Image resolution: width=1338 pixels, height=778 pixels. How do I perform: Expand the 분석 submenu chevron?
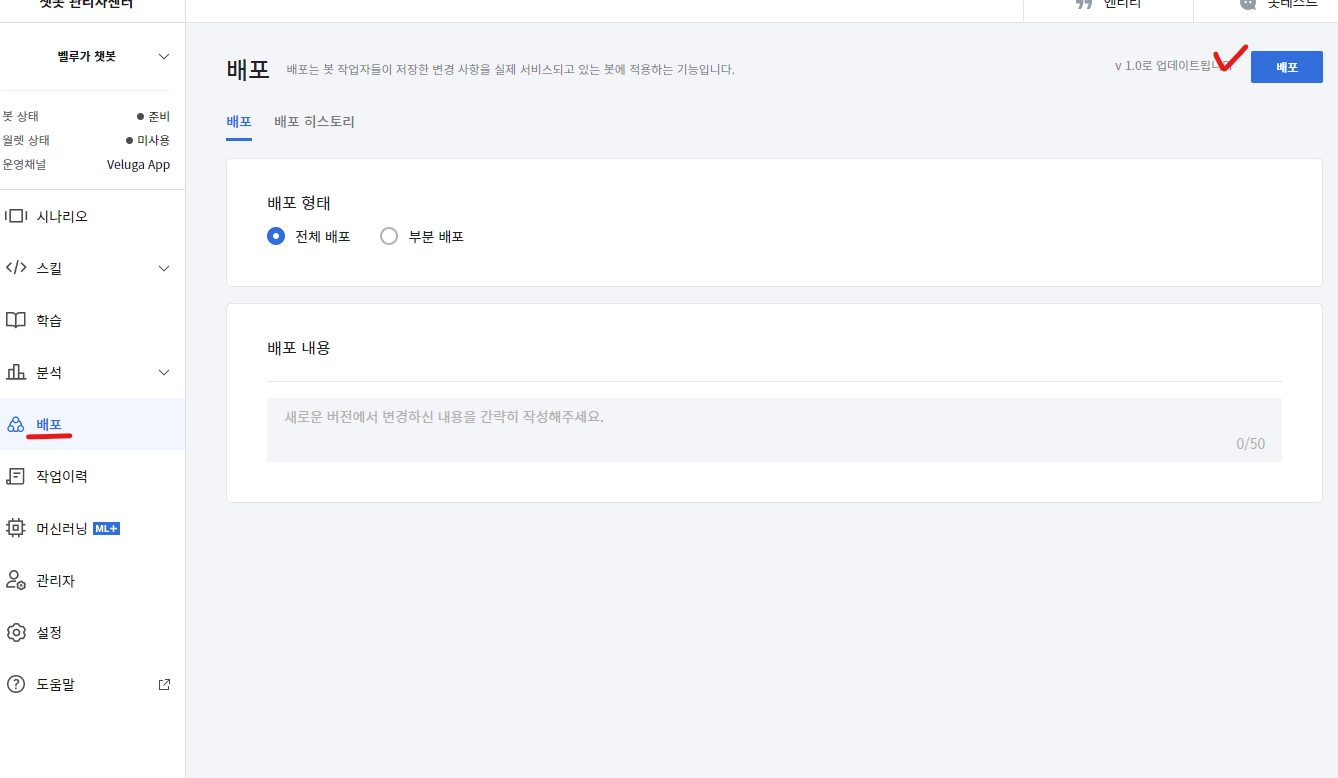pyautogui.click(x=164, y=372)
